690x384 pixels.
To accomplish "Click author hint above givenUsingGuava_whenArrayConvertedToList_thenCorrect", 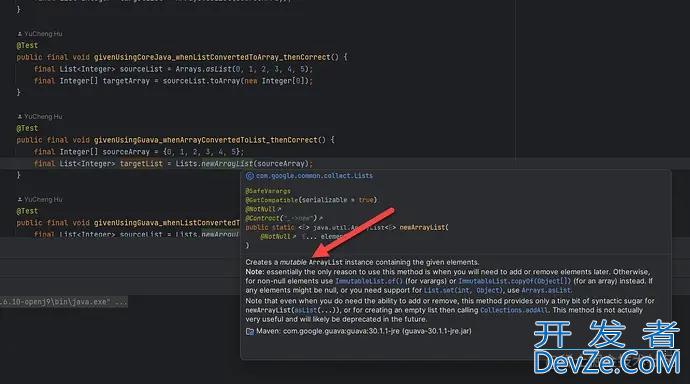I will coord(40,117).
